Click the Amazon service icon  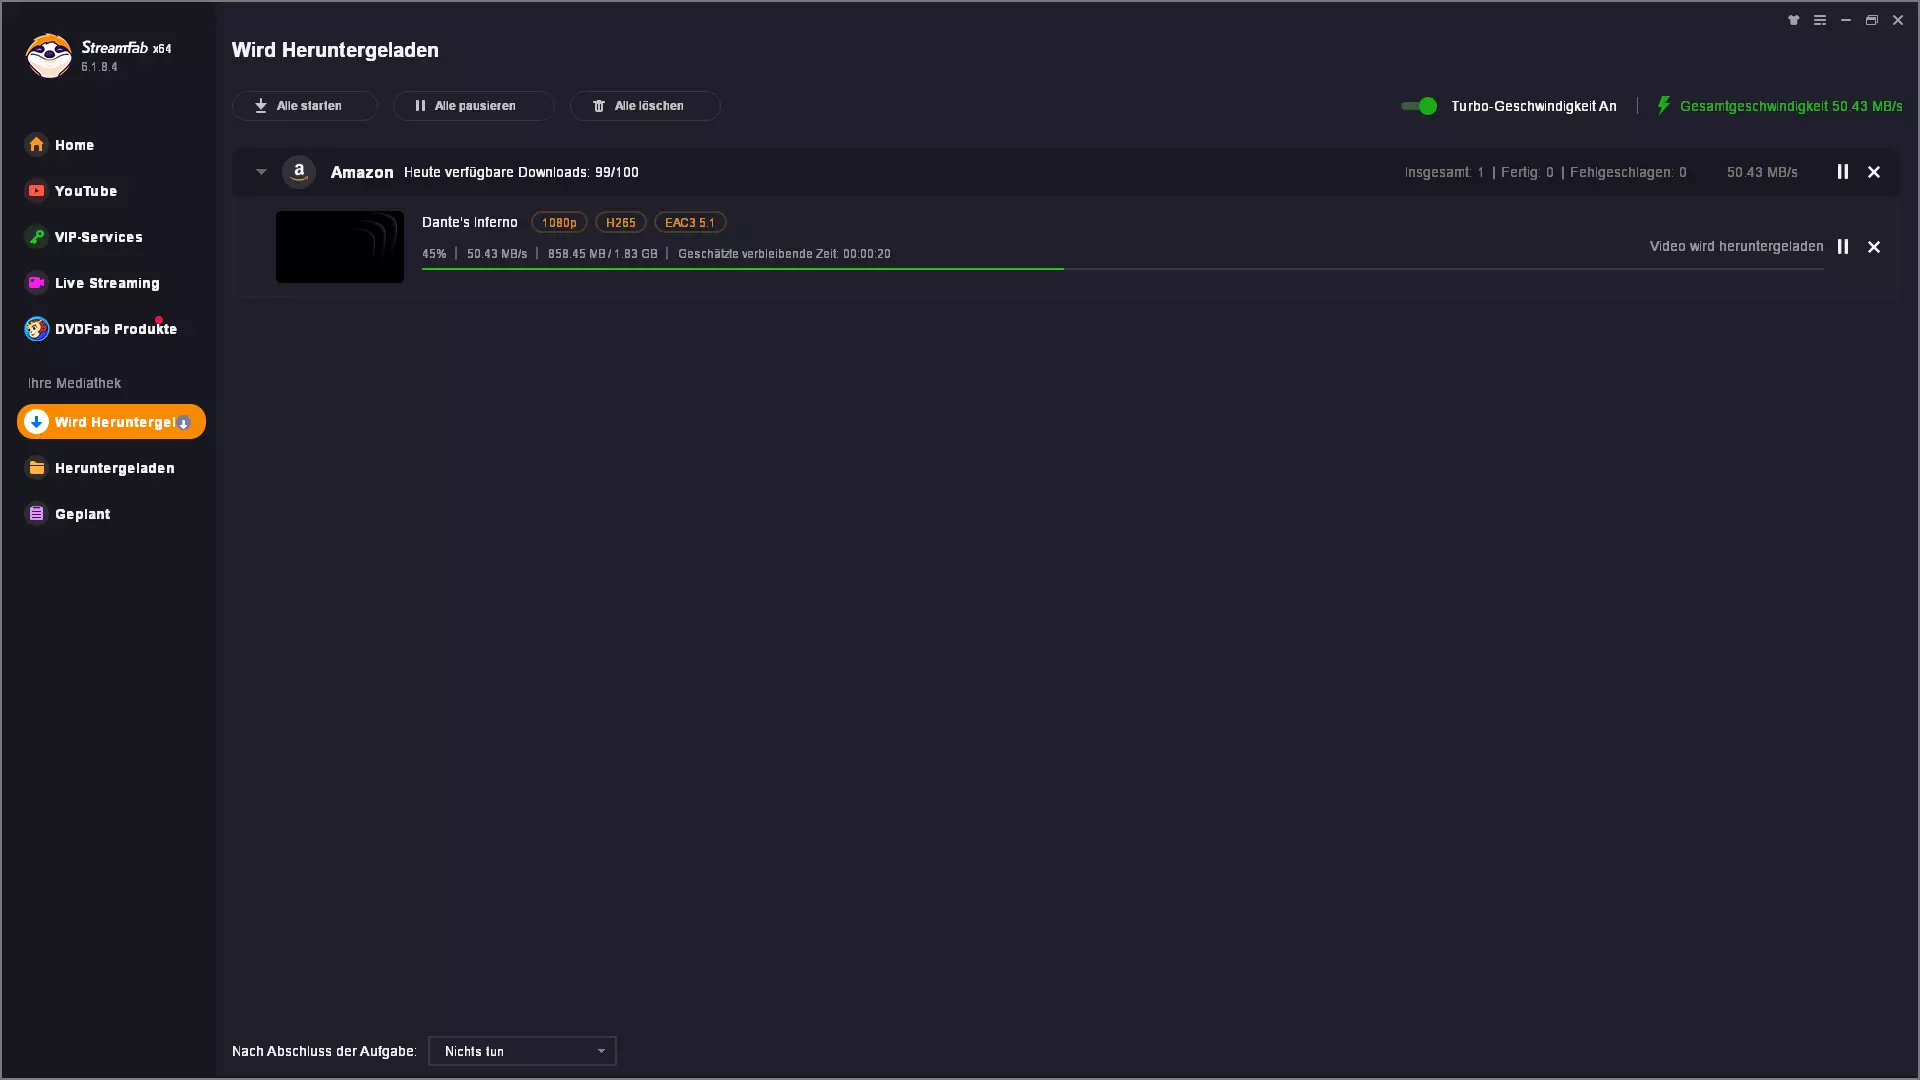click(x=299, y=172)
